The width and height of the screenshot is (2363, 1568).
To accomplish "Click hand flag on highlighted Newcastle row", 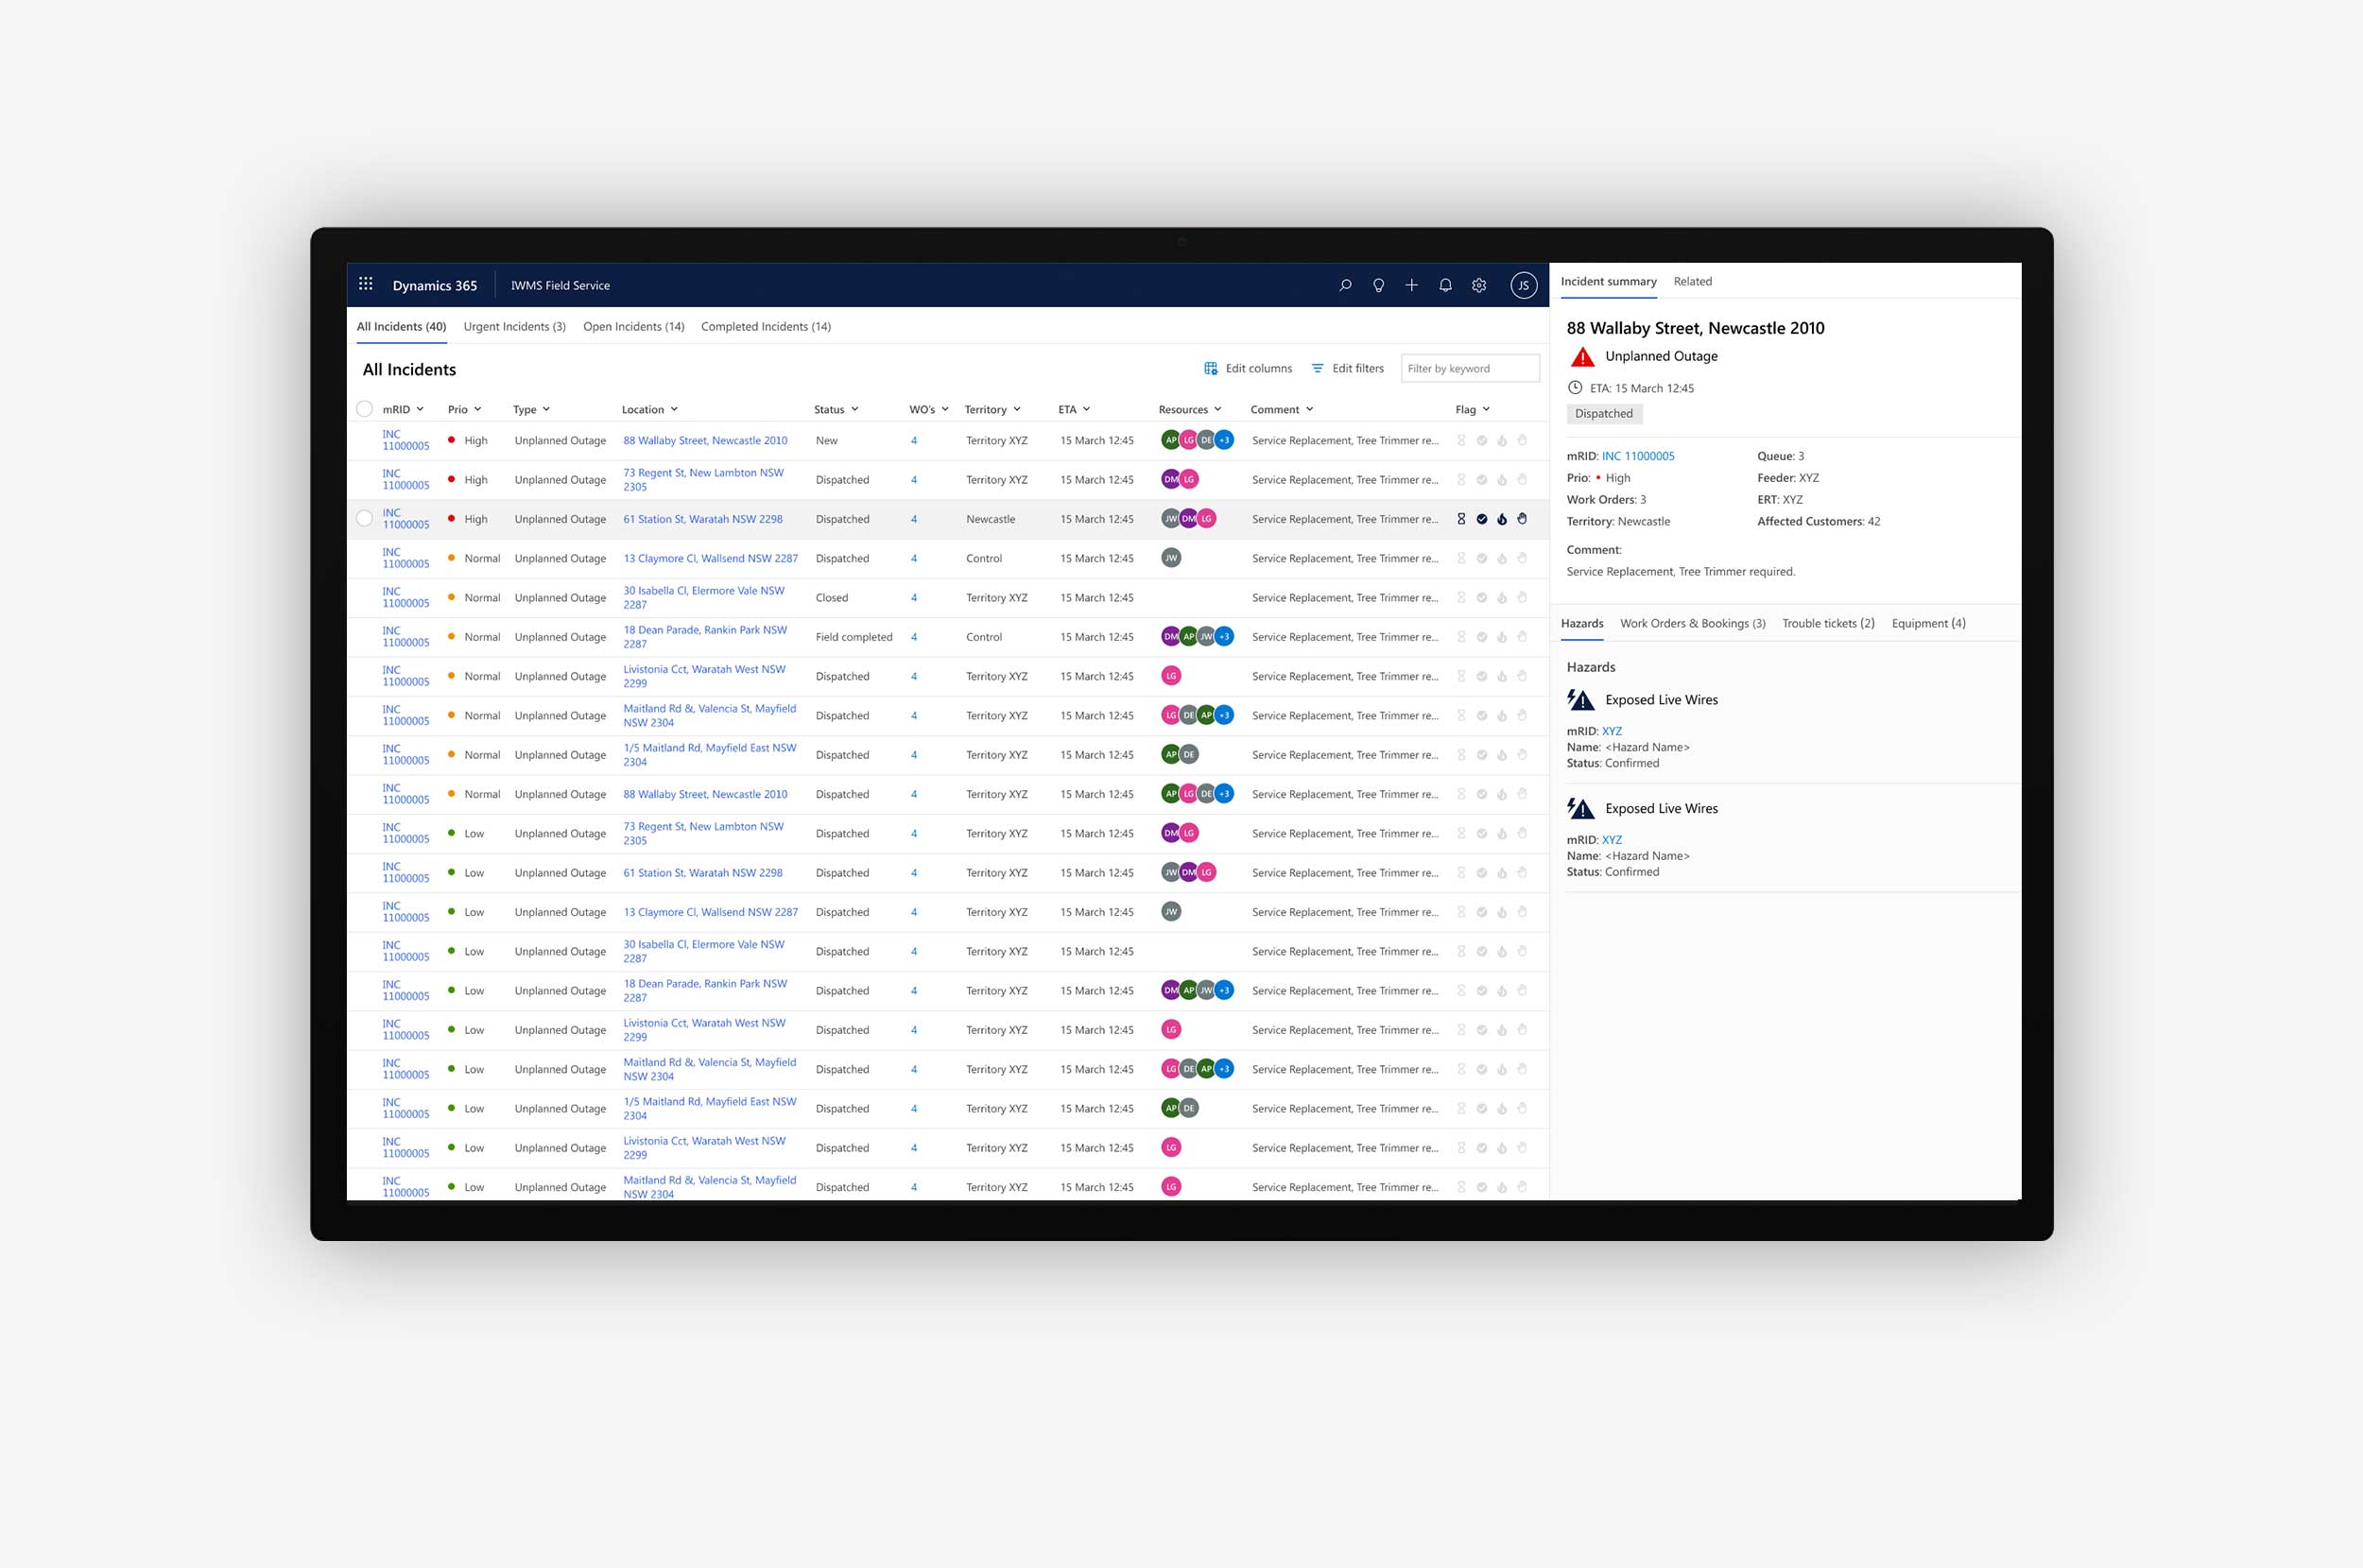I will click(x=1522, y=519).
